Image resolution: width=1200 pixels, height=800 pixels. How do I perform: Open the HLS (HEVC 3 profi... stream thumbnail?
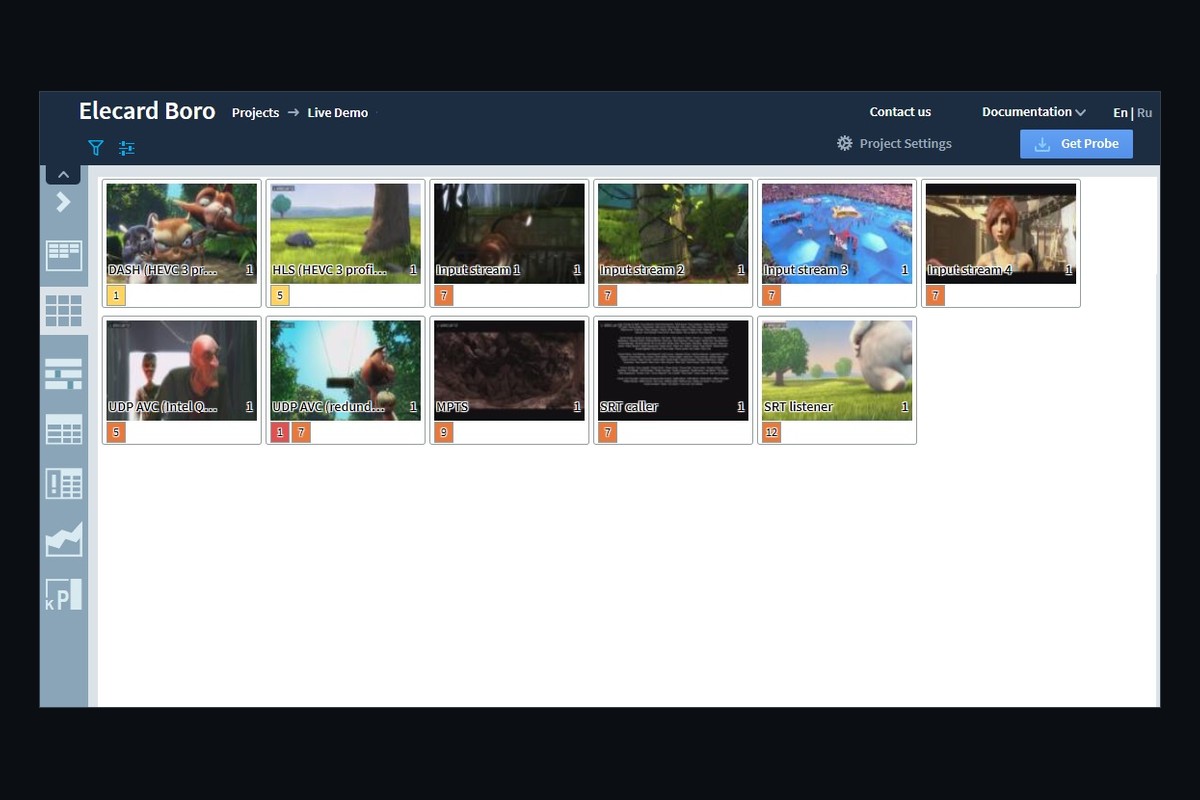pos(346,233)
